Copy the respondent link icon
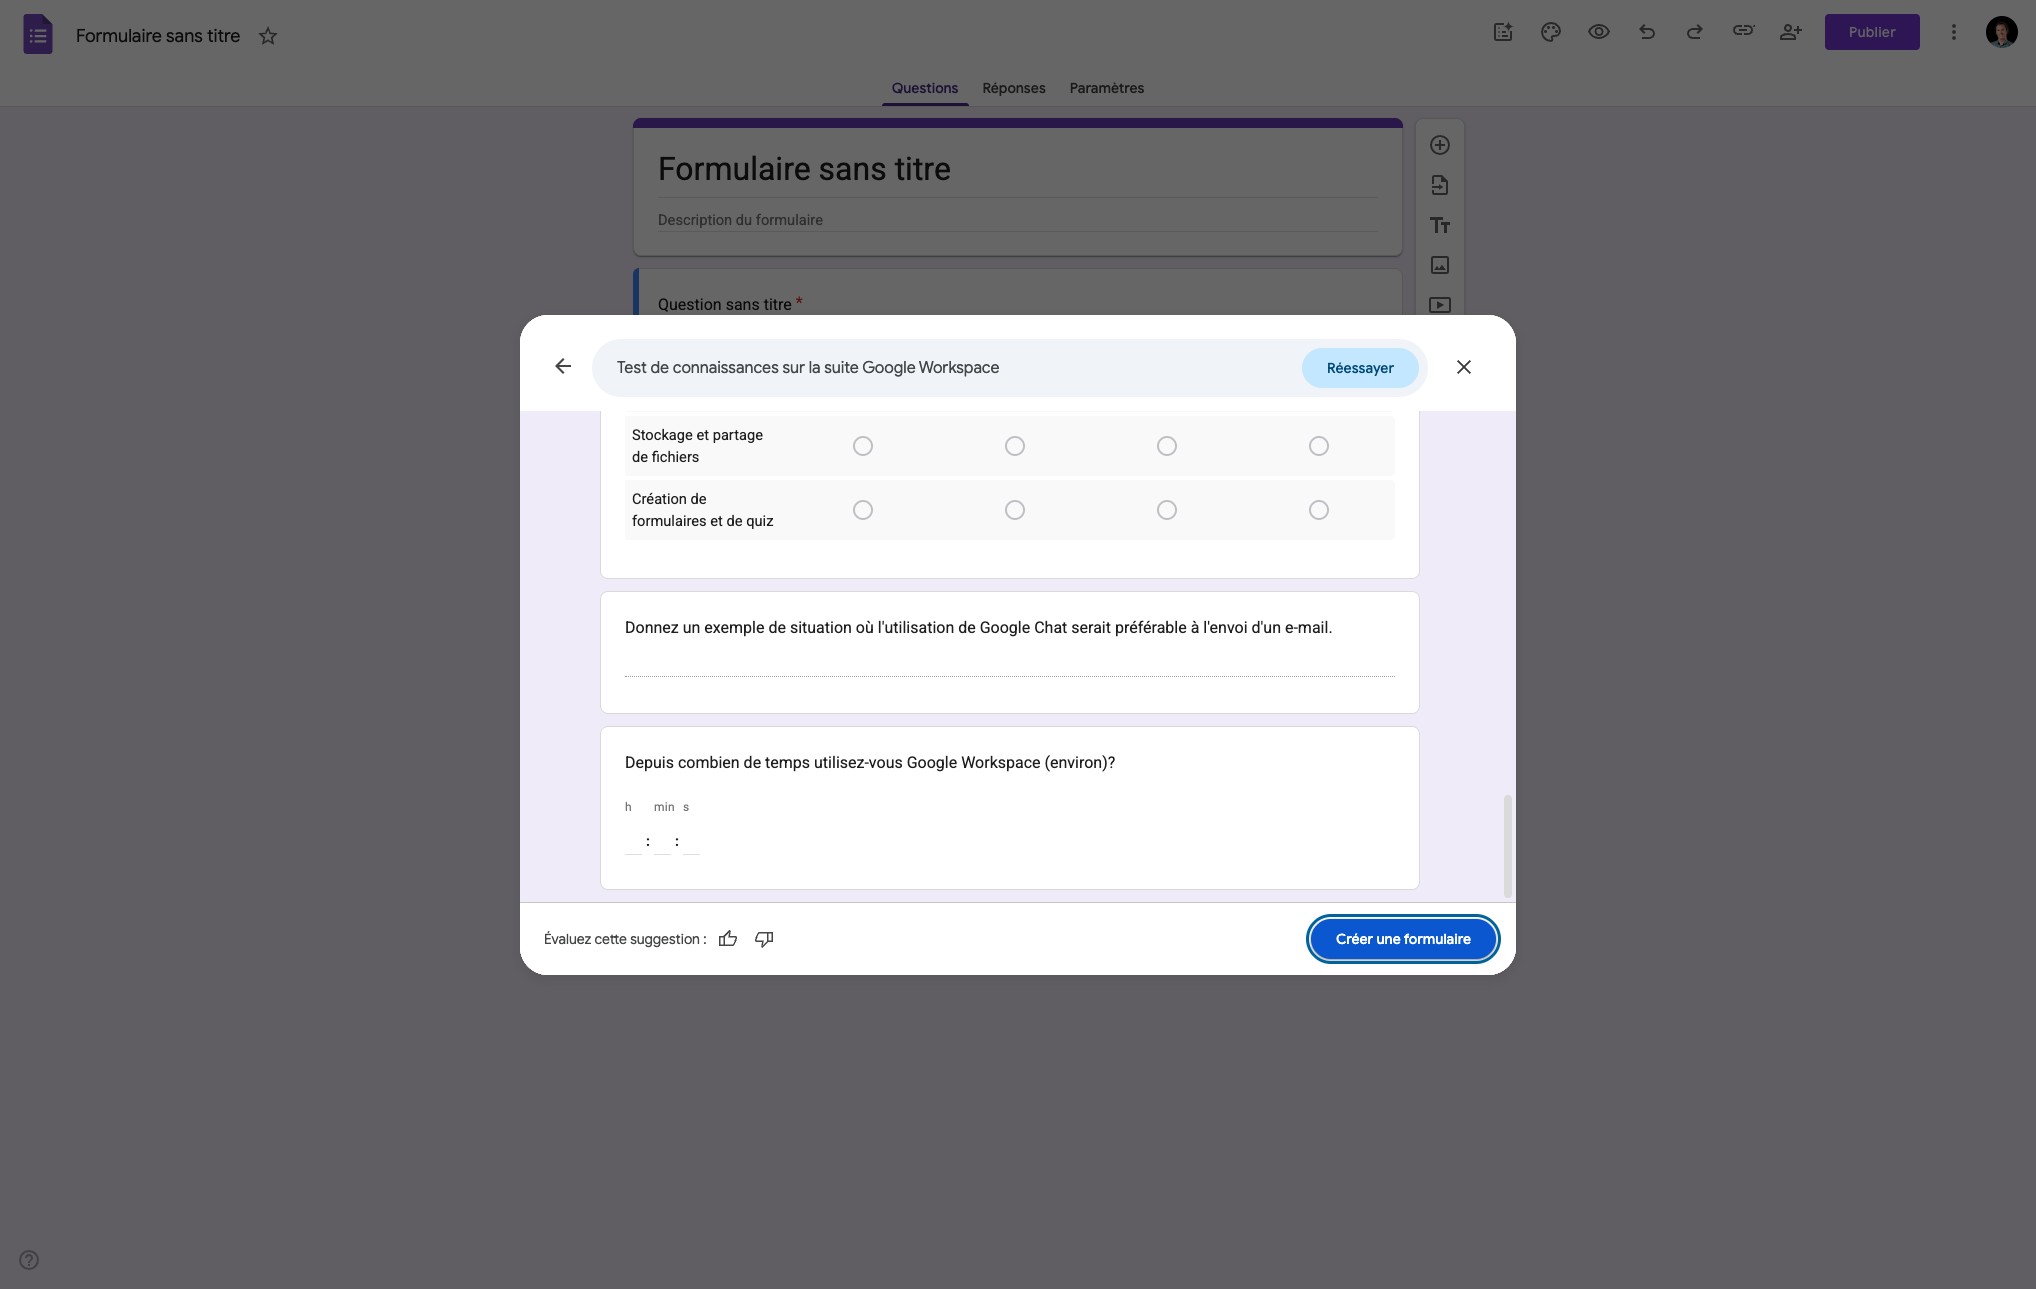2036x1289 pixels. (1743, 31)
